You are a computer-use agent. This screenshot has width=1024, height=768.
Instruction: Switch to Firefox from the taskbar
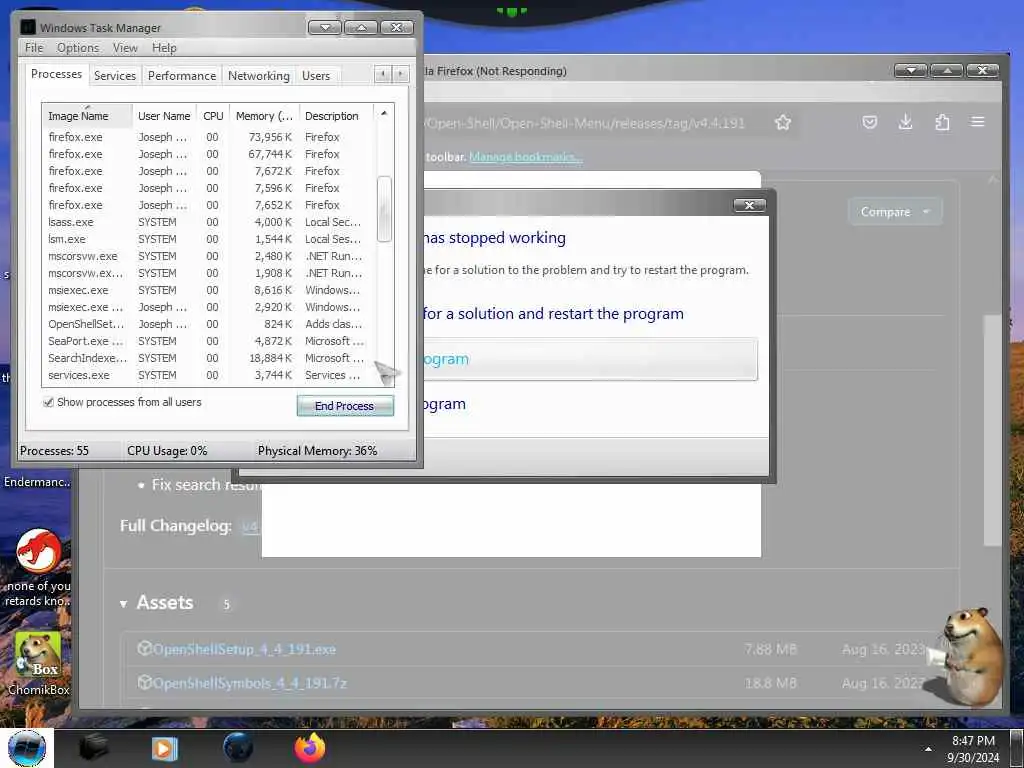tap(310, 747)
